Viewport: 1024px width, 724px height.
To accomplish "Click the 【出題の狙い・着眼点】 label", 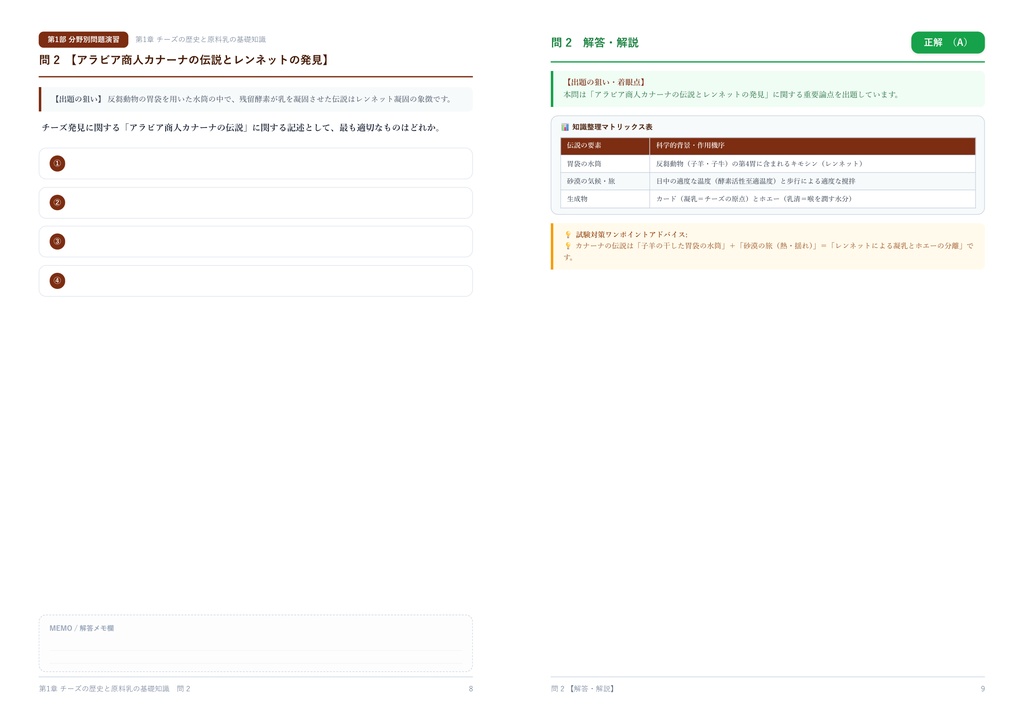I will tap(605, 82).
